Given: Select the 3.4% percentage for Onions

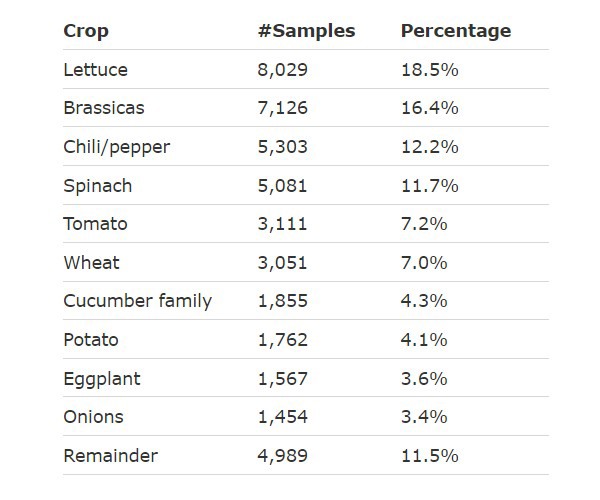Looking at the screenshot, I should click(424, 417).
